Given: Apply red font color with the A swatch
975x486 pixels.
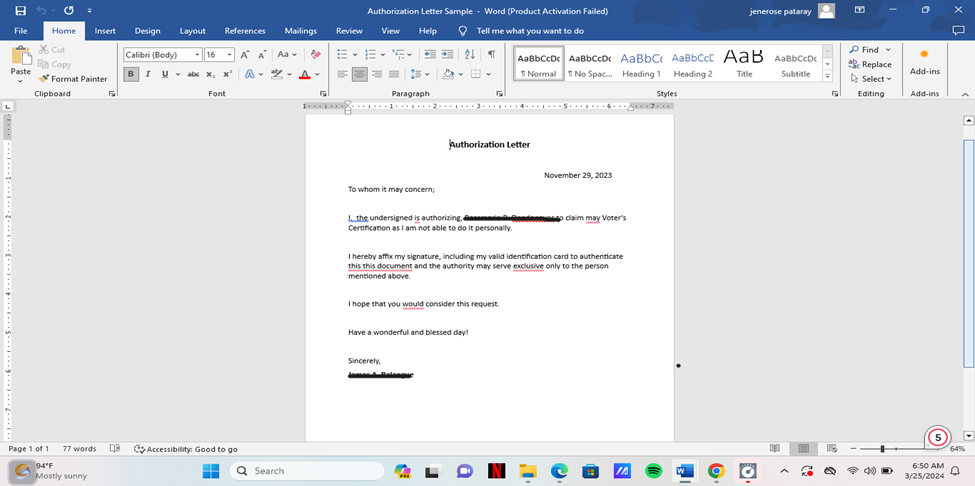Looking at the screenshot, I should pos(305,74).
